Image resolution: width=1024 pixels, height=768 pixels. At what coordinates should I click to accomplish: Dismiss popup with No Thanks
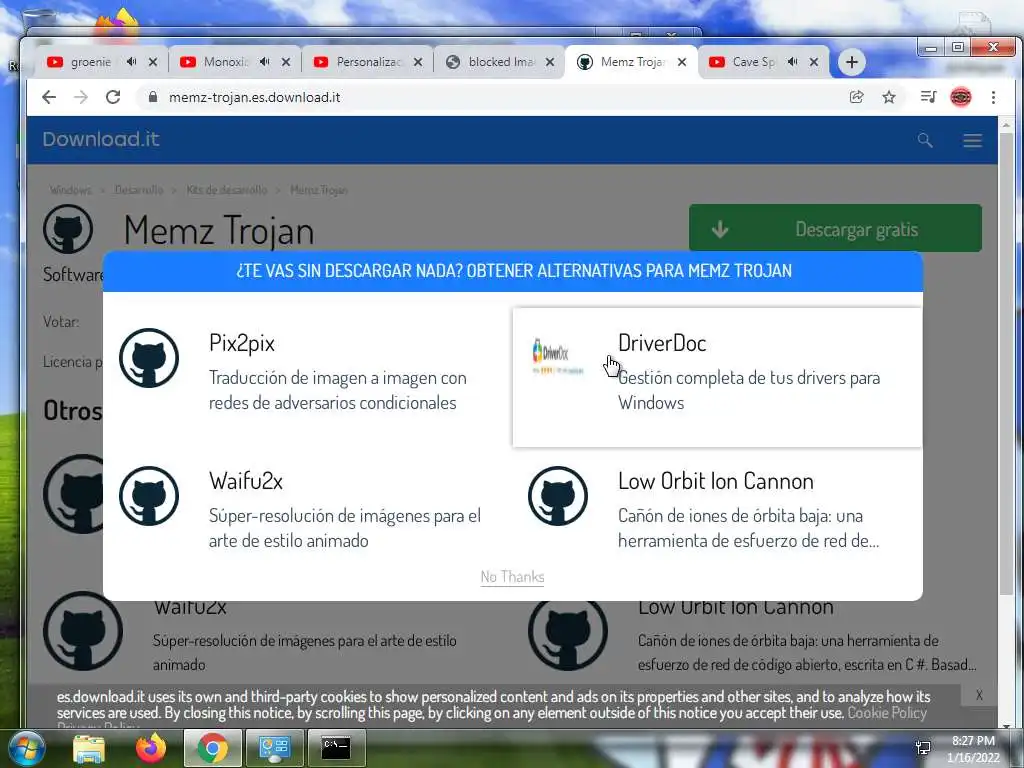click(x=512, y=577)
